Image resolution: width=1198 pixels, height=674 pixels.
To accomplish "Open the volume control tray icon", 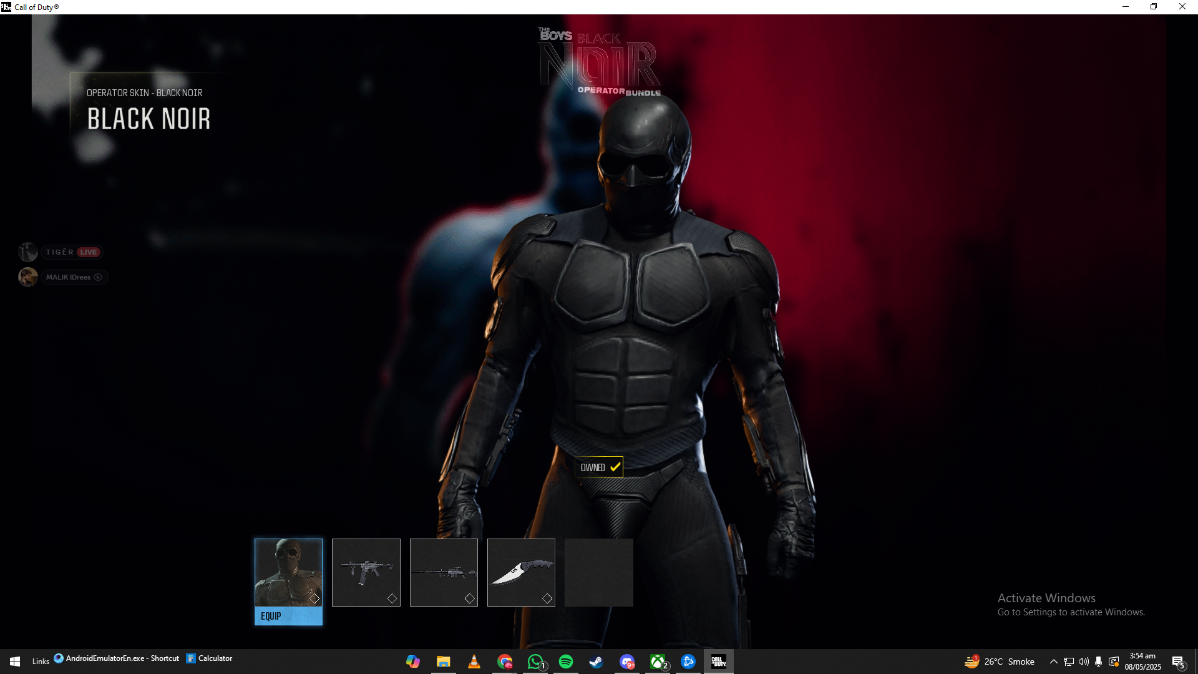I will tap(1084, 662).
